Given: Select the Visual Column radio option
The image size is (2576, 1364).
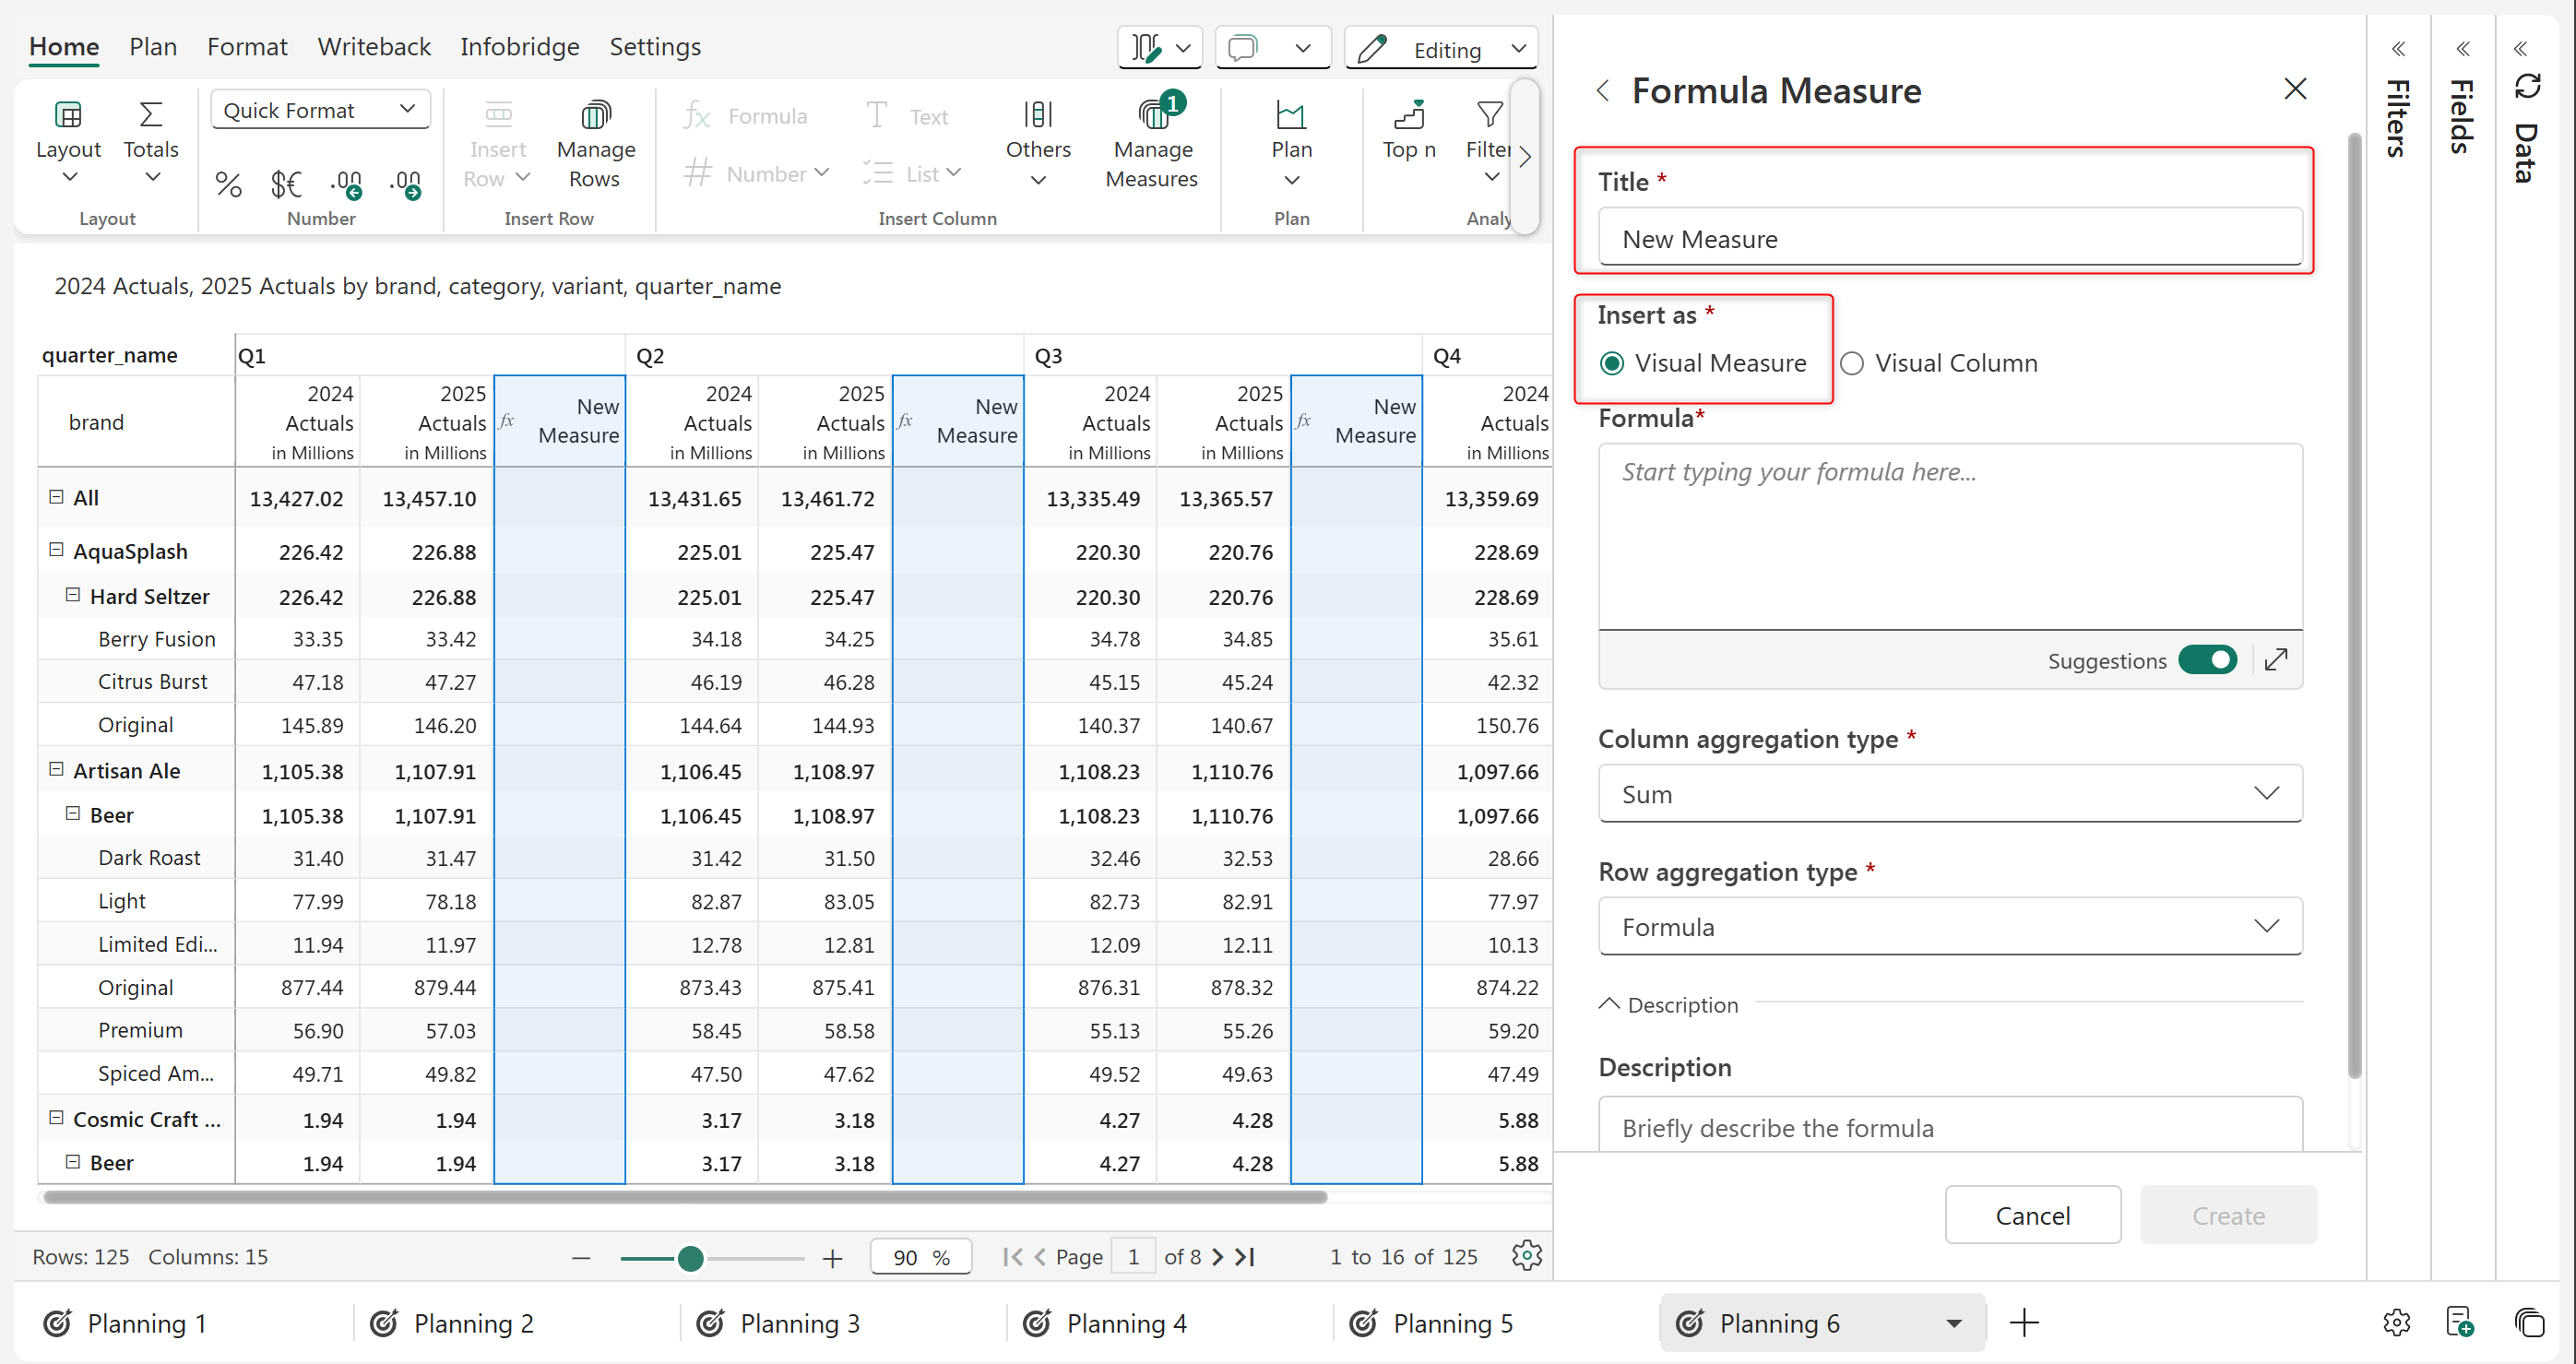Looking at the screenshot, I should tap(1852, 363).
